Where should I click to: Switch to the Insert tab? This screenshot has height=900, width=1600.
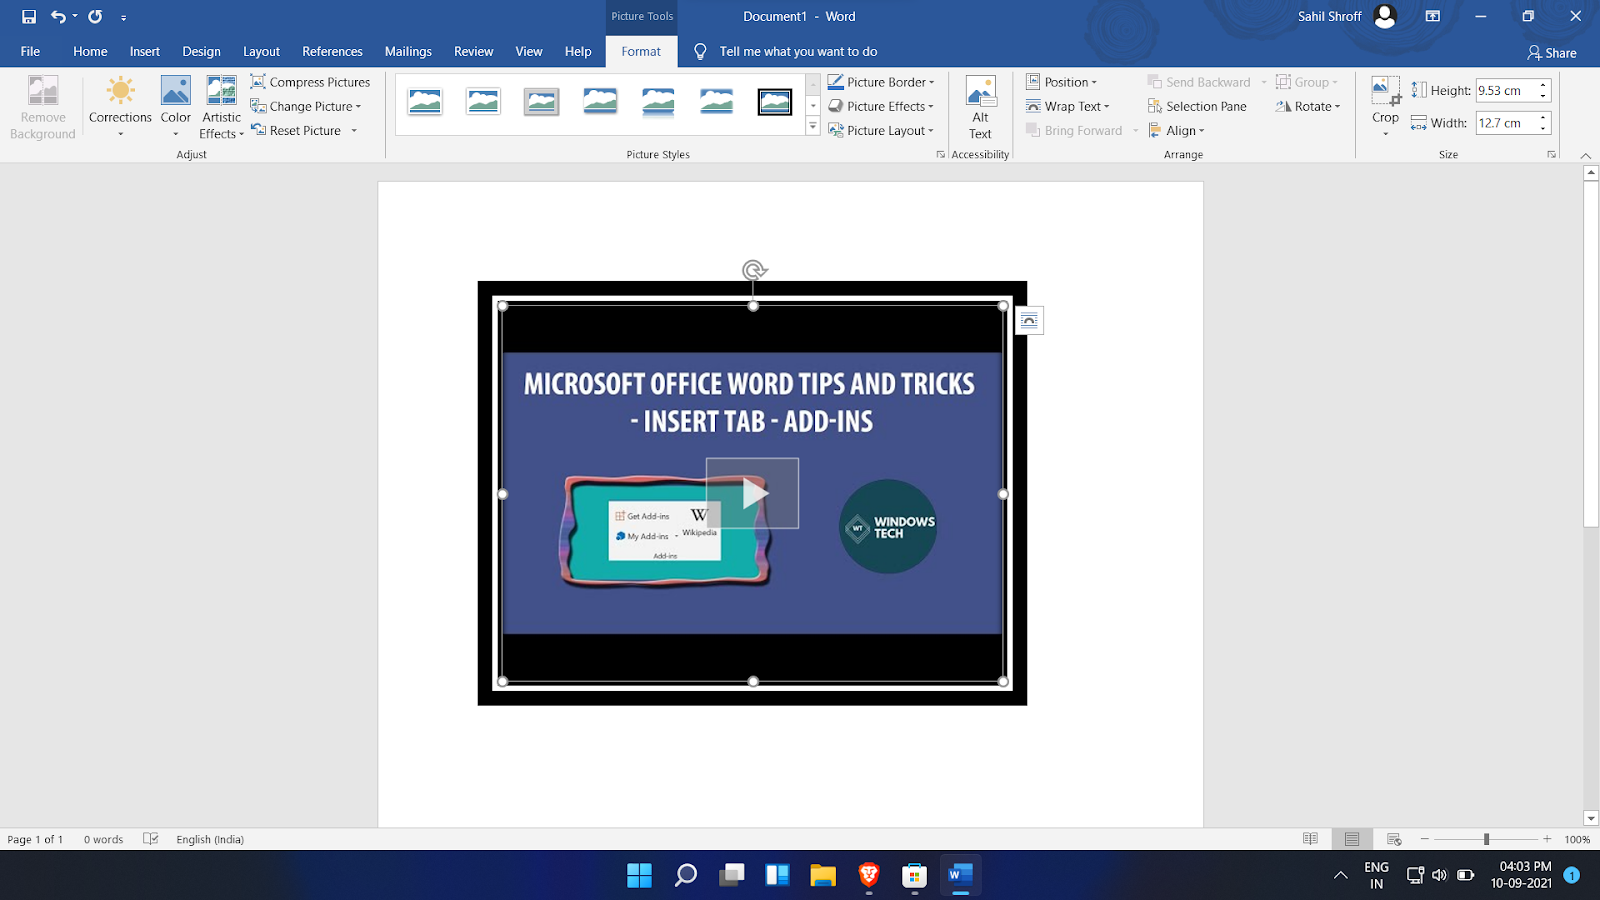(x=145, y=51)
